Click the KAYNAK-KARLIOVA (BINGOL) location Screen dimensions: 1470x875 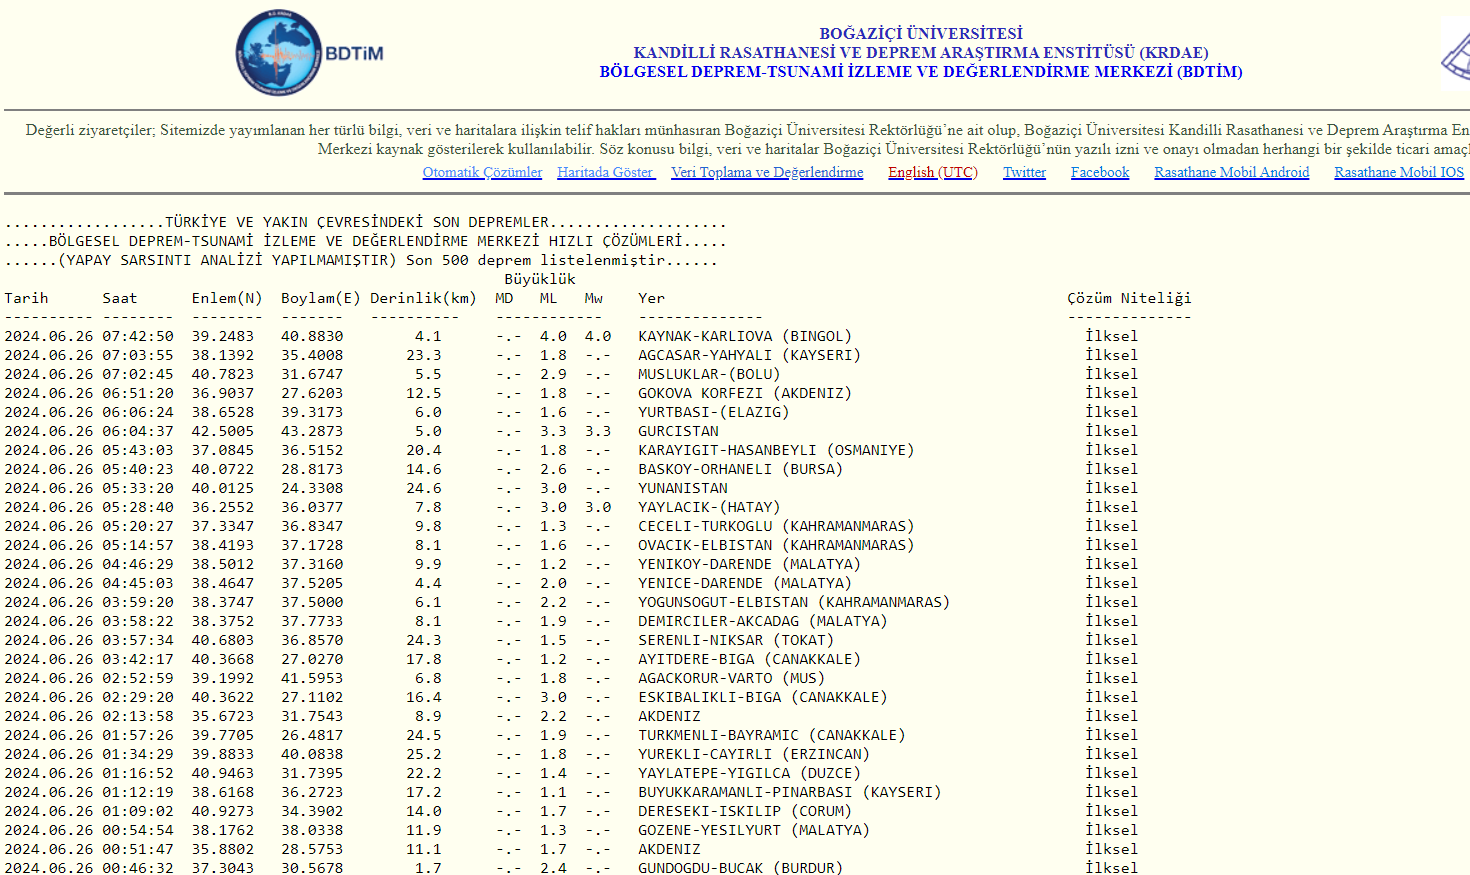[745, 336]
